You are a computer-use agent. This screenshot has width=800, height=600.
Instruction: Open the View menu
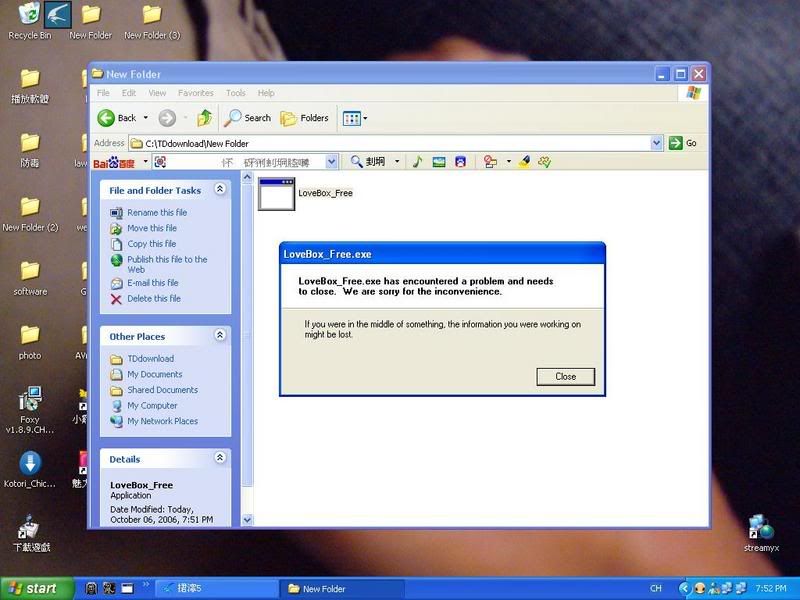pyautogui.click(x=157, y=93)
